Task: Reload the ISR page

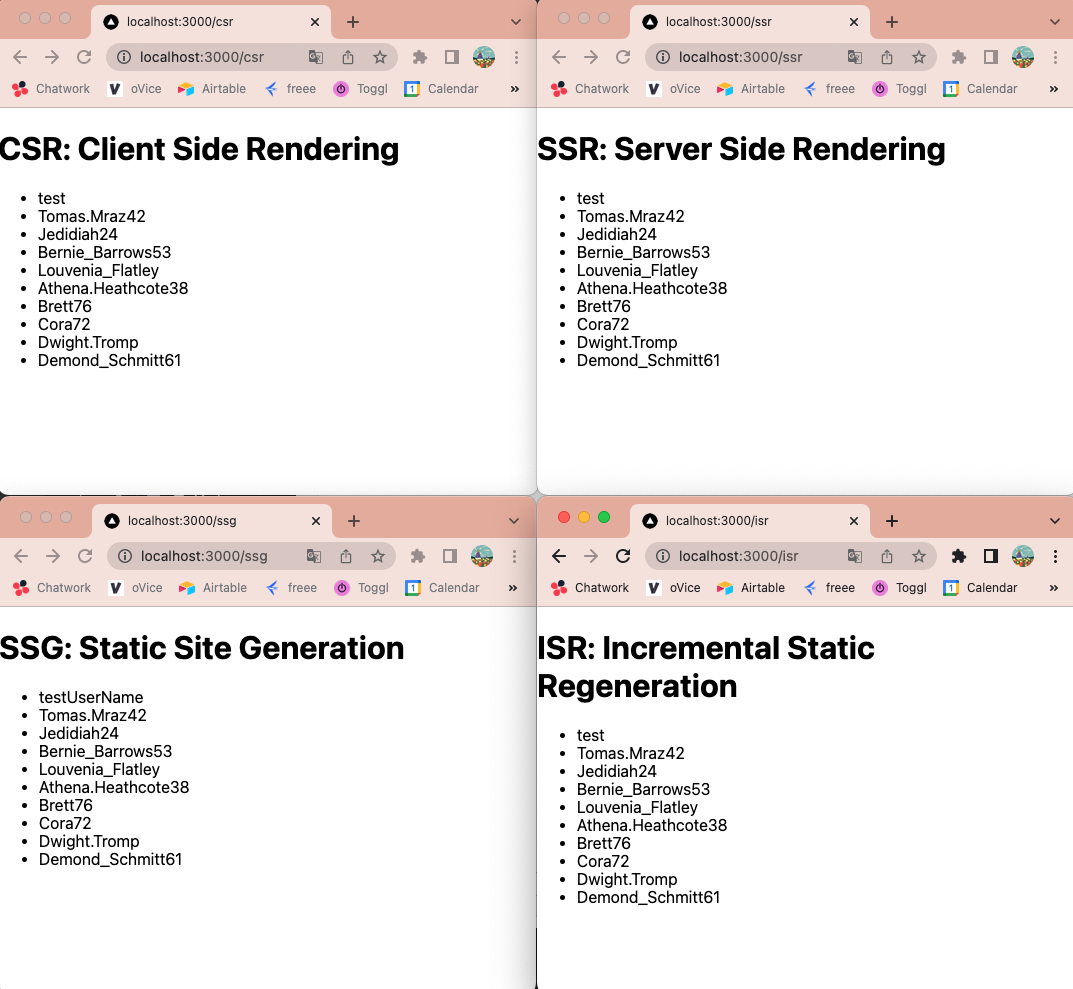Action: [x=623, y=555]
